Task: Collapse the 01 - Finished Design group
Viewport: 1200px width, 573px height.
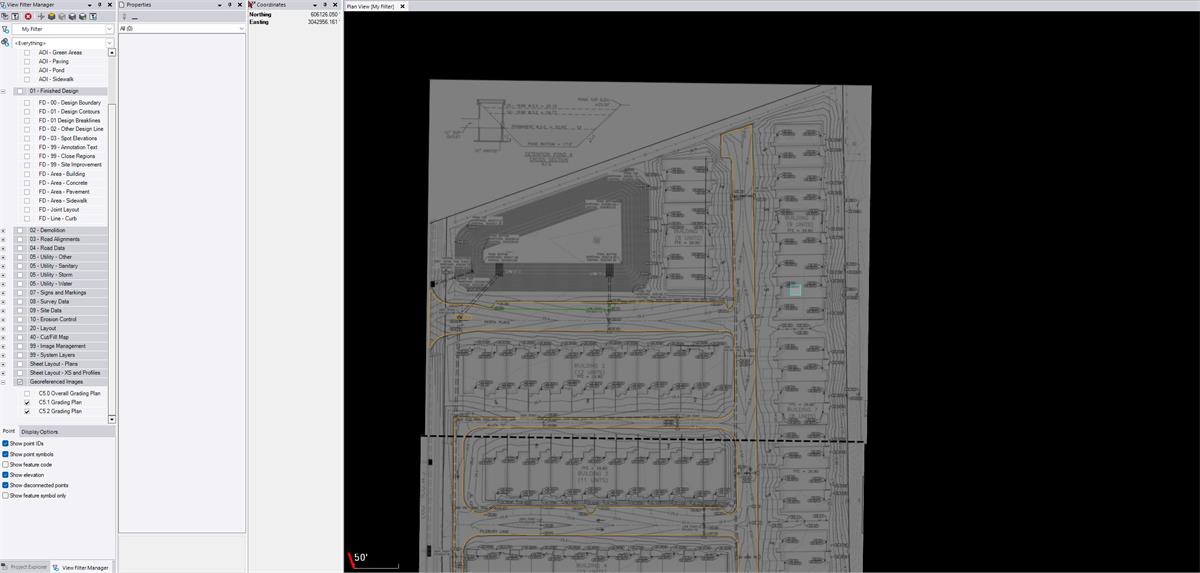Action: 4,91
